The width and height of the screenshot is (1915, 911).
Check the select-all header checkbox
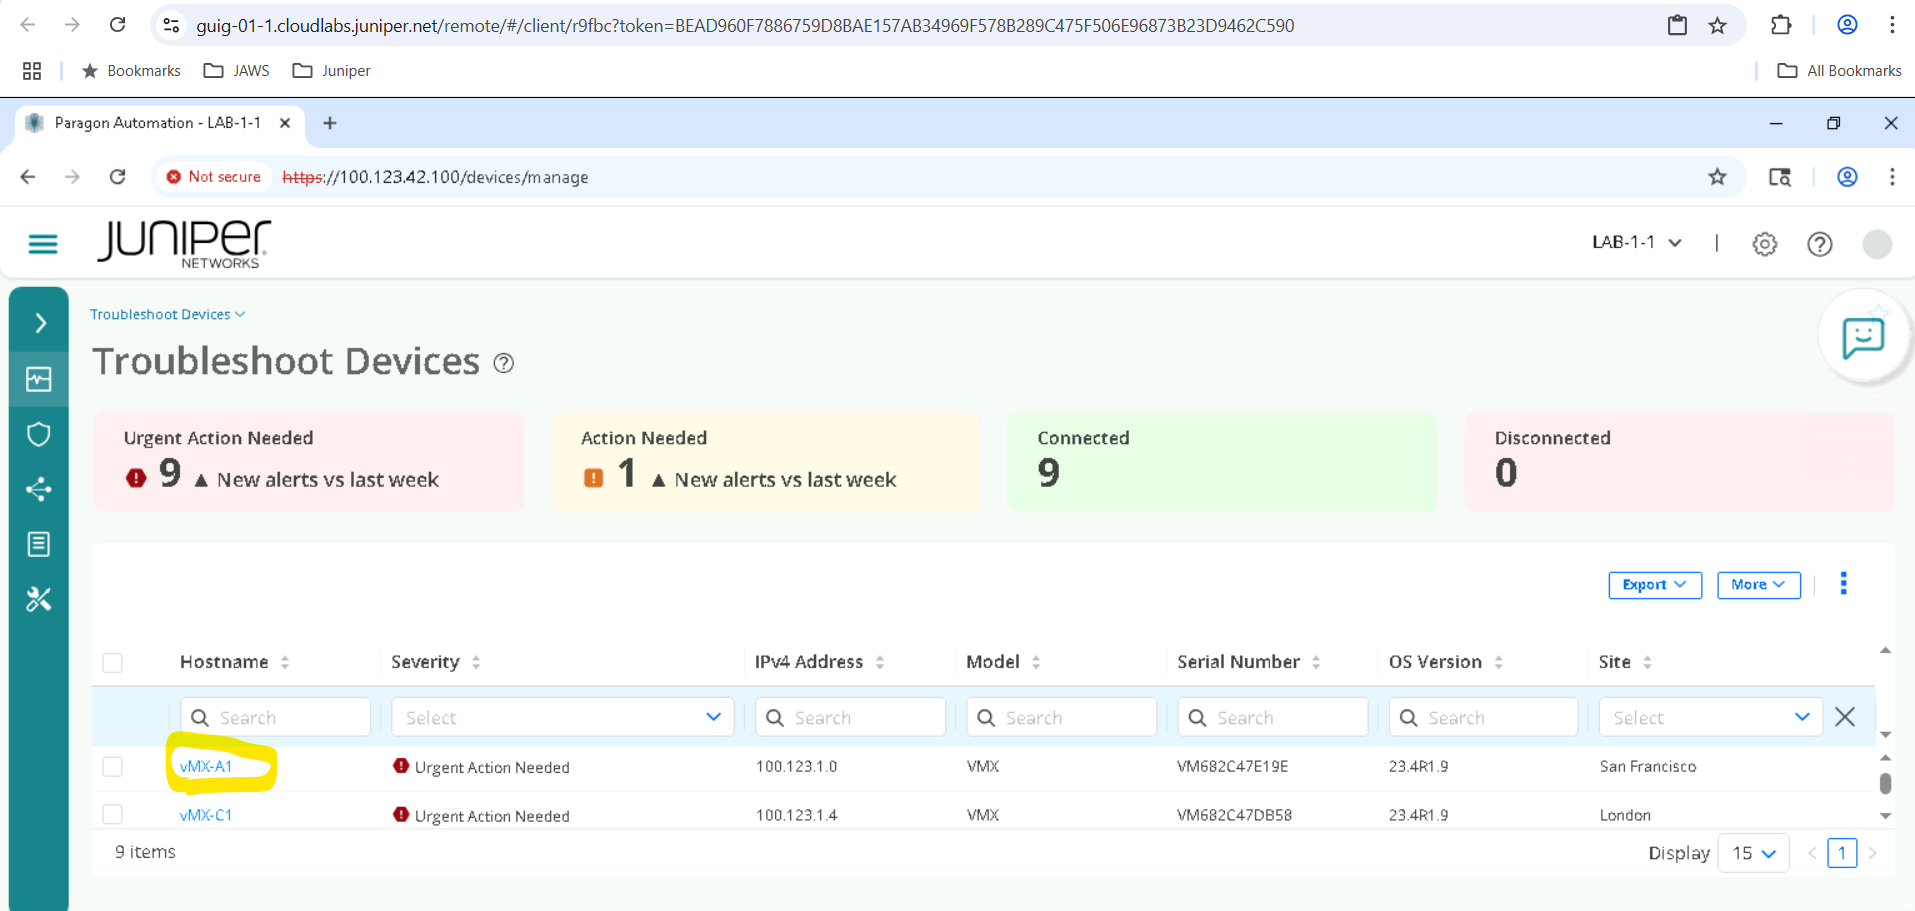coord(113,663)
